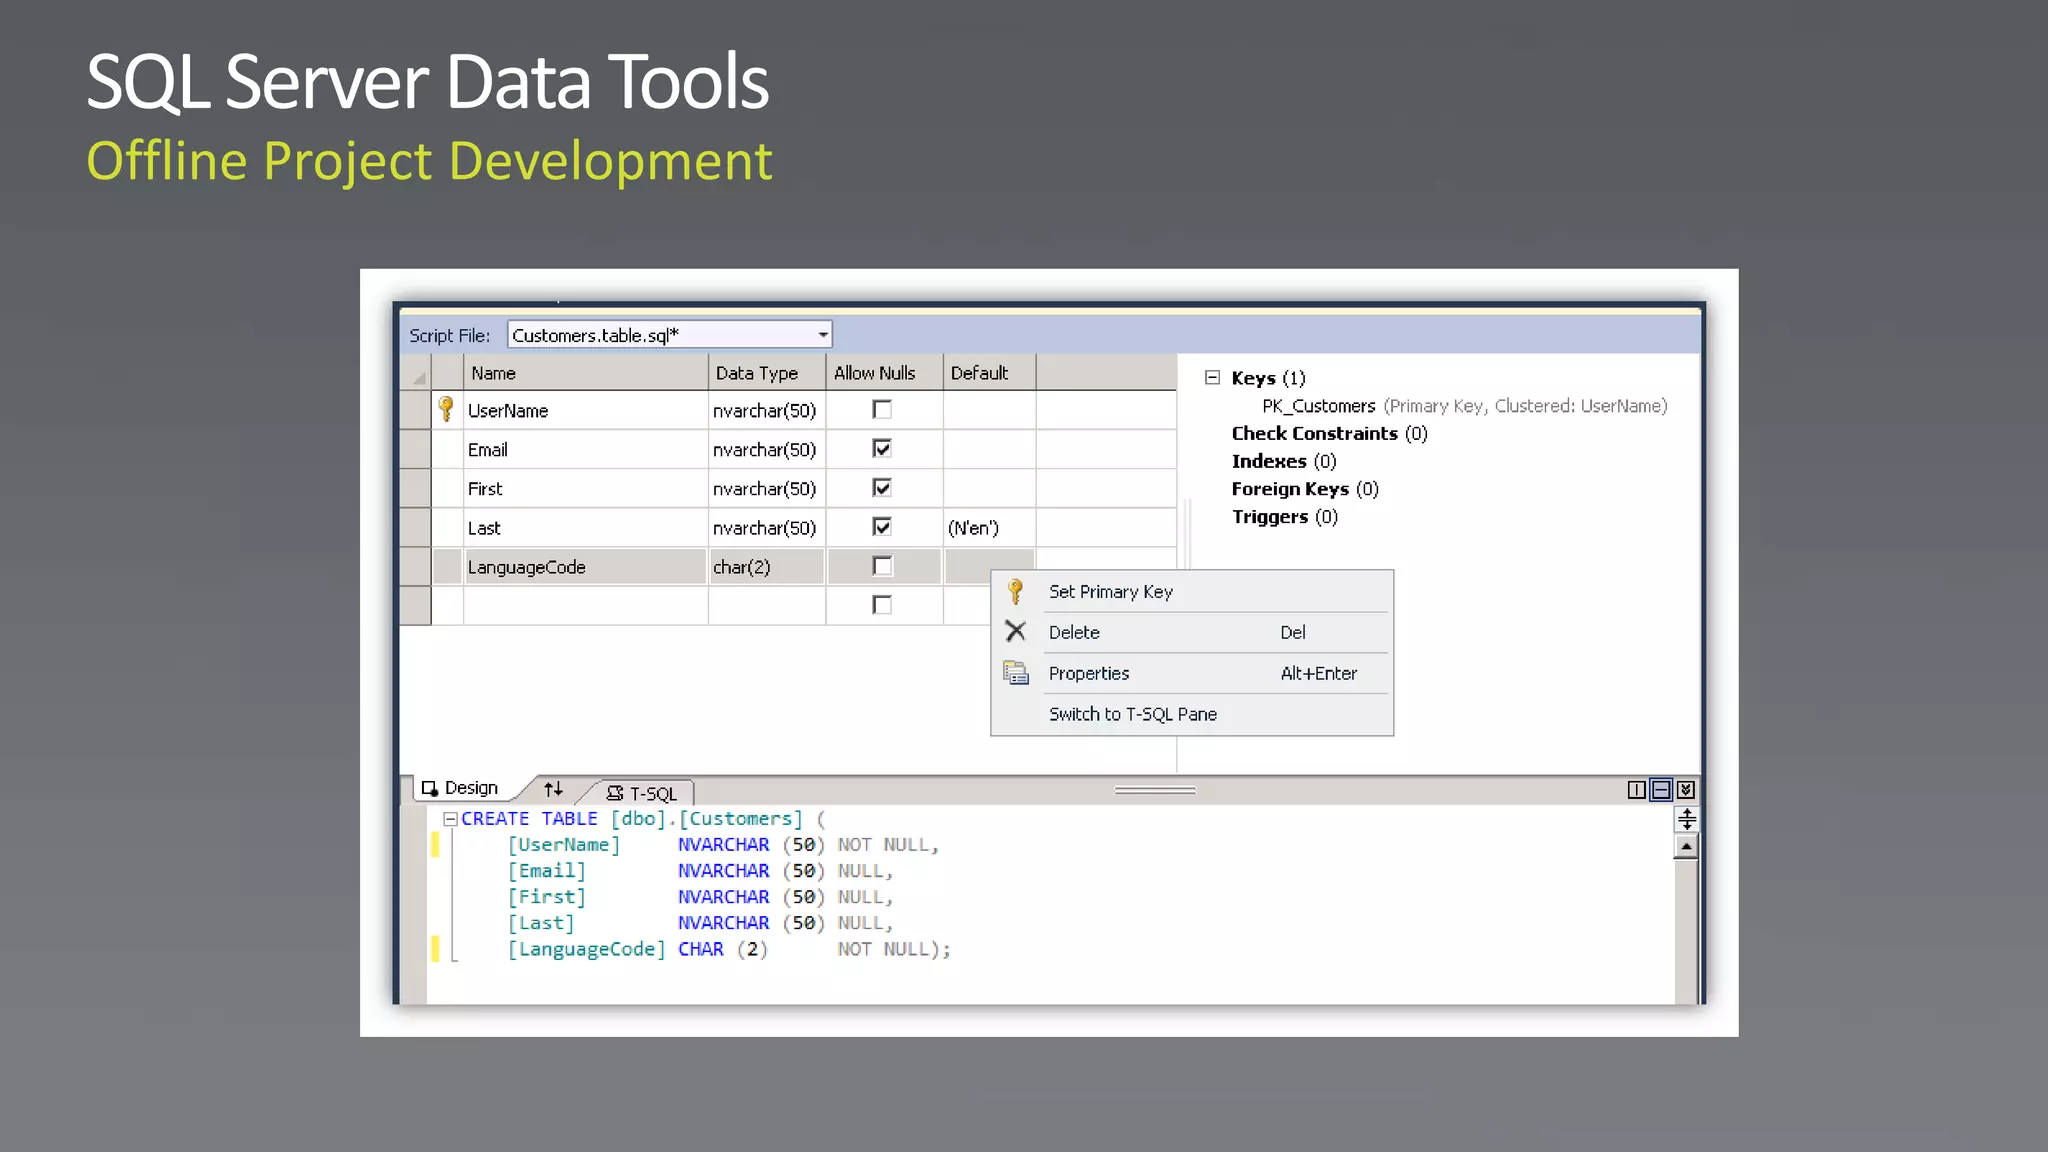Click [LanguageCode] in the T-SQL code

[x=586, y=949]
